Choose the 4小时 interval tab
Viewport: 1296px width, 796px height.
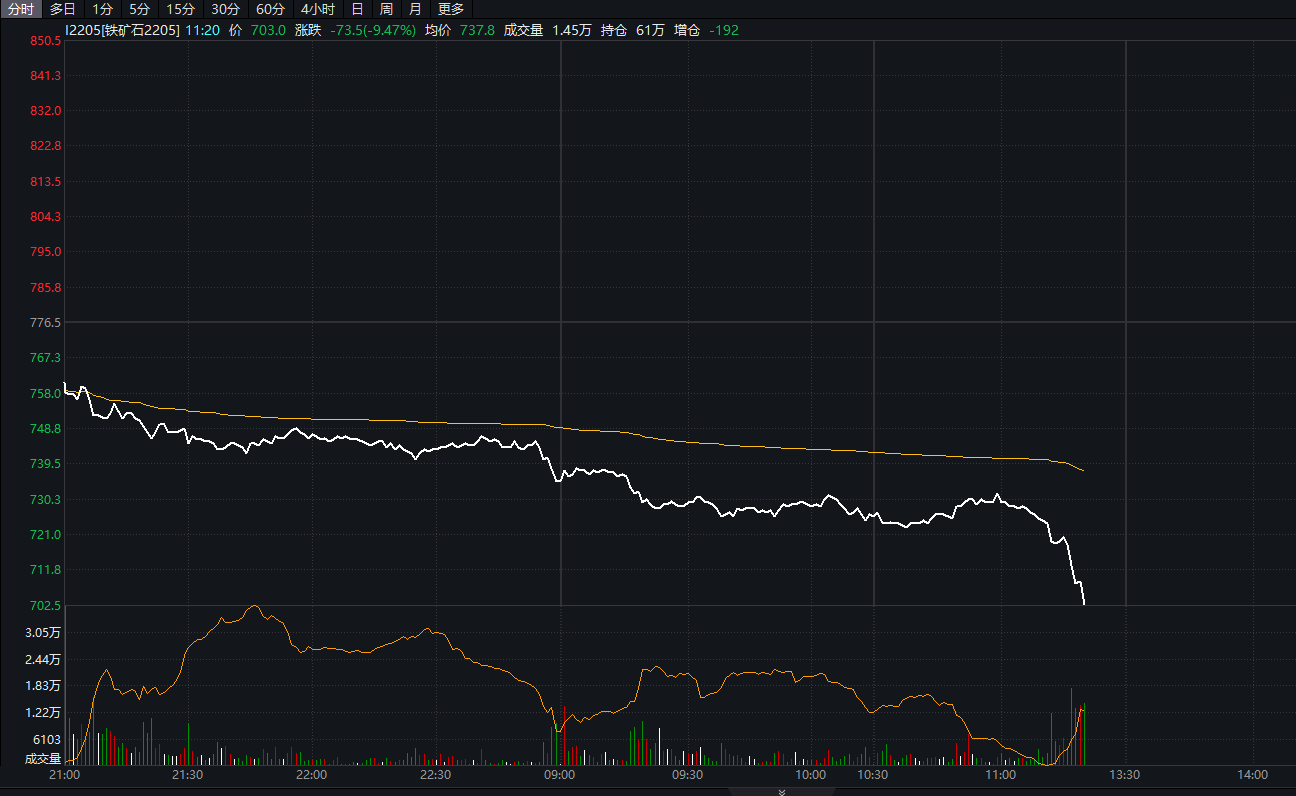point(318,9)
